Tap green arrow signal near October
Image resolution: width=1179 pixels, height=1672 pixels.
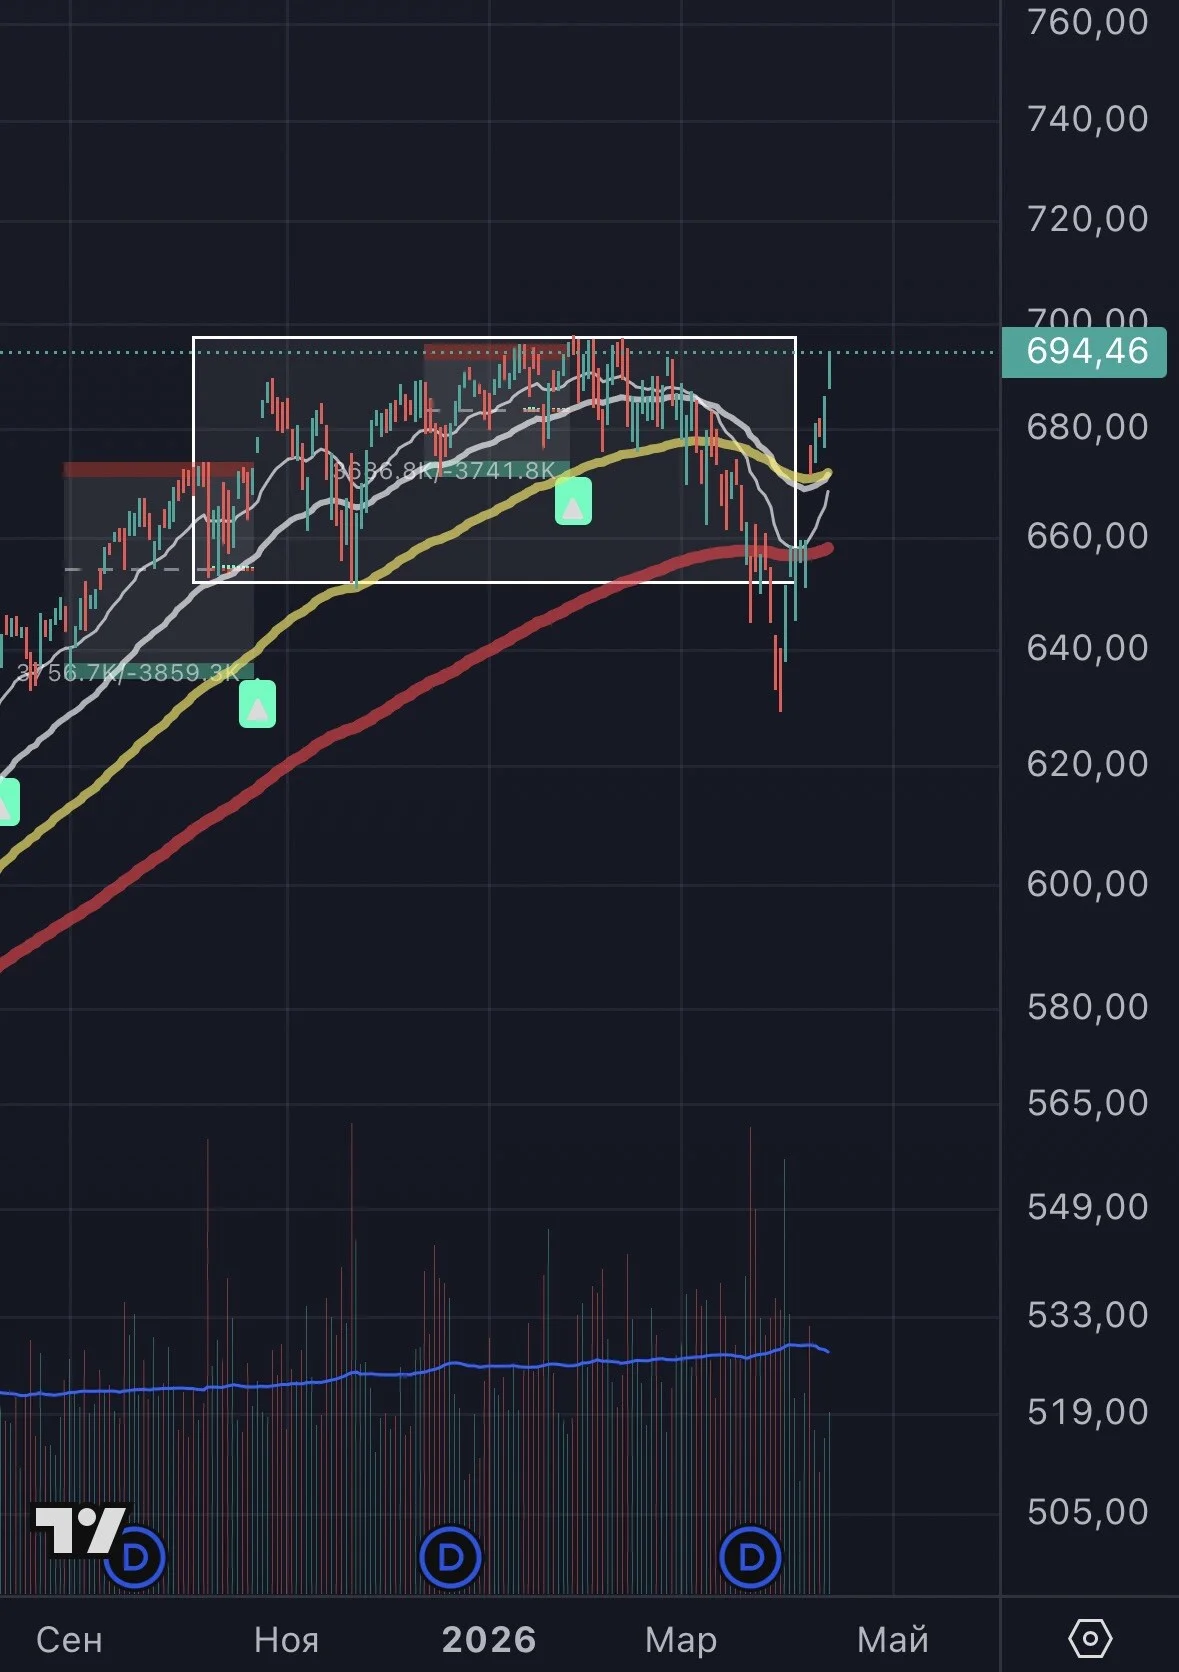pos(257,704)
